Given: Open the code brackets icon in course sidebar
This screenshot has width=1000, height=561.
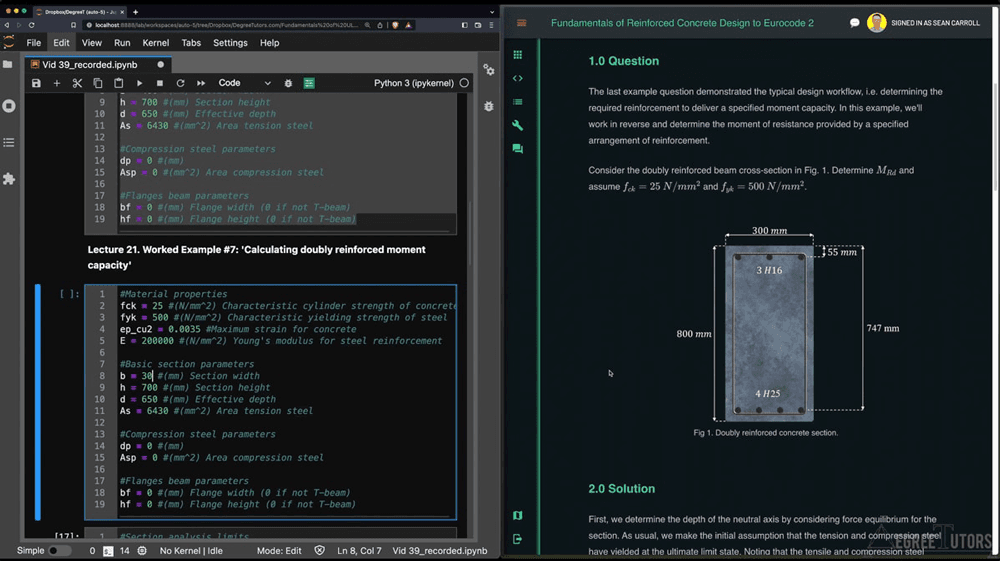Looking at the screenshot, I should pos(517,78).
